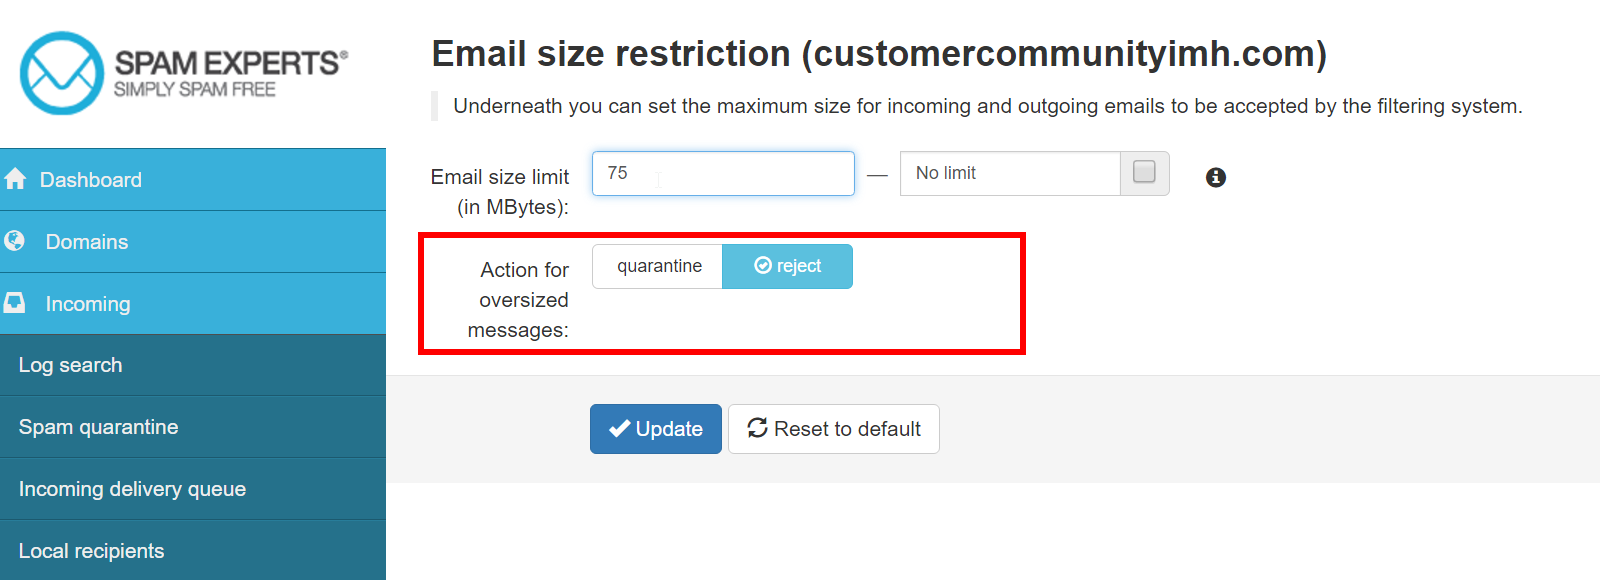Click the checkmark icon on Update button
The image size is (1600, 580).
tap(619, 429)
